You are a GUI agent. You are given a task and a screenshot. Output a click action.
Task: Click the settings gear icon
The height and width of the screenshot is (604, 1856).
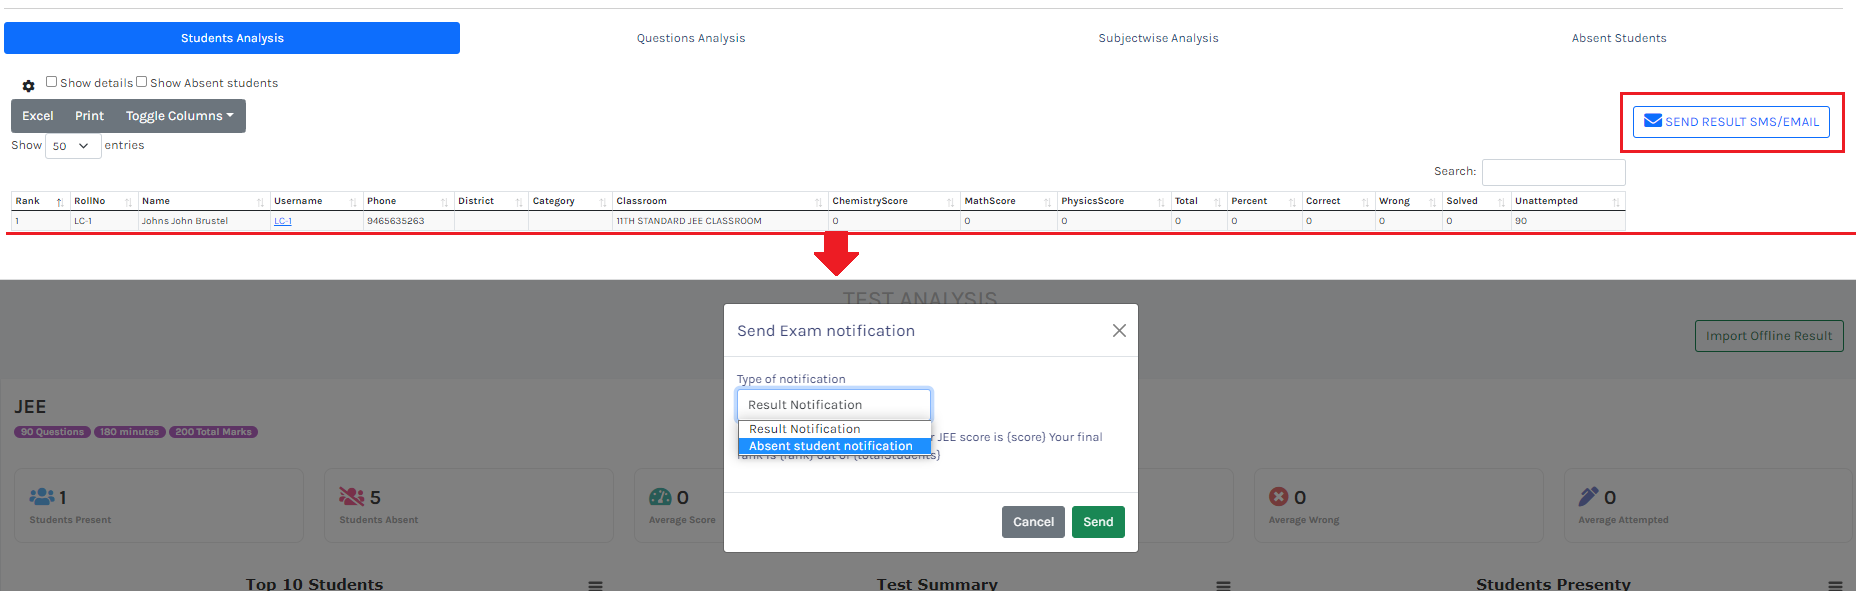(x=28, y=86)
